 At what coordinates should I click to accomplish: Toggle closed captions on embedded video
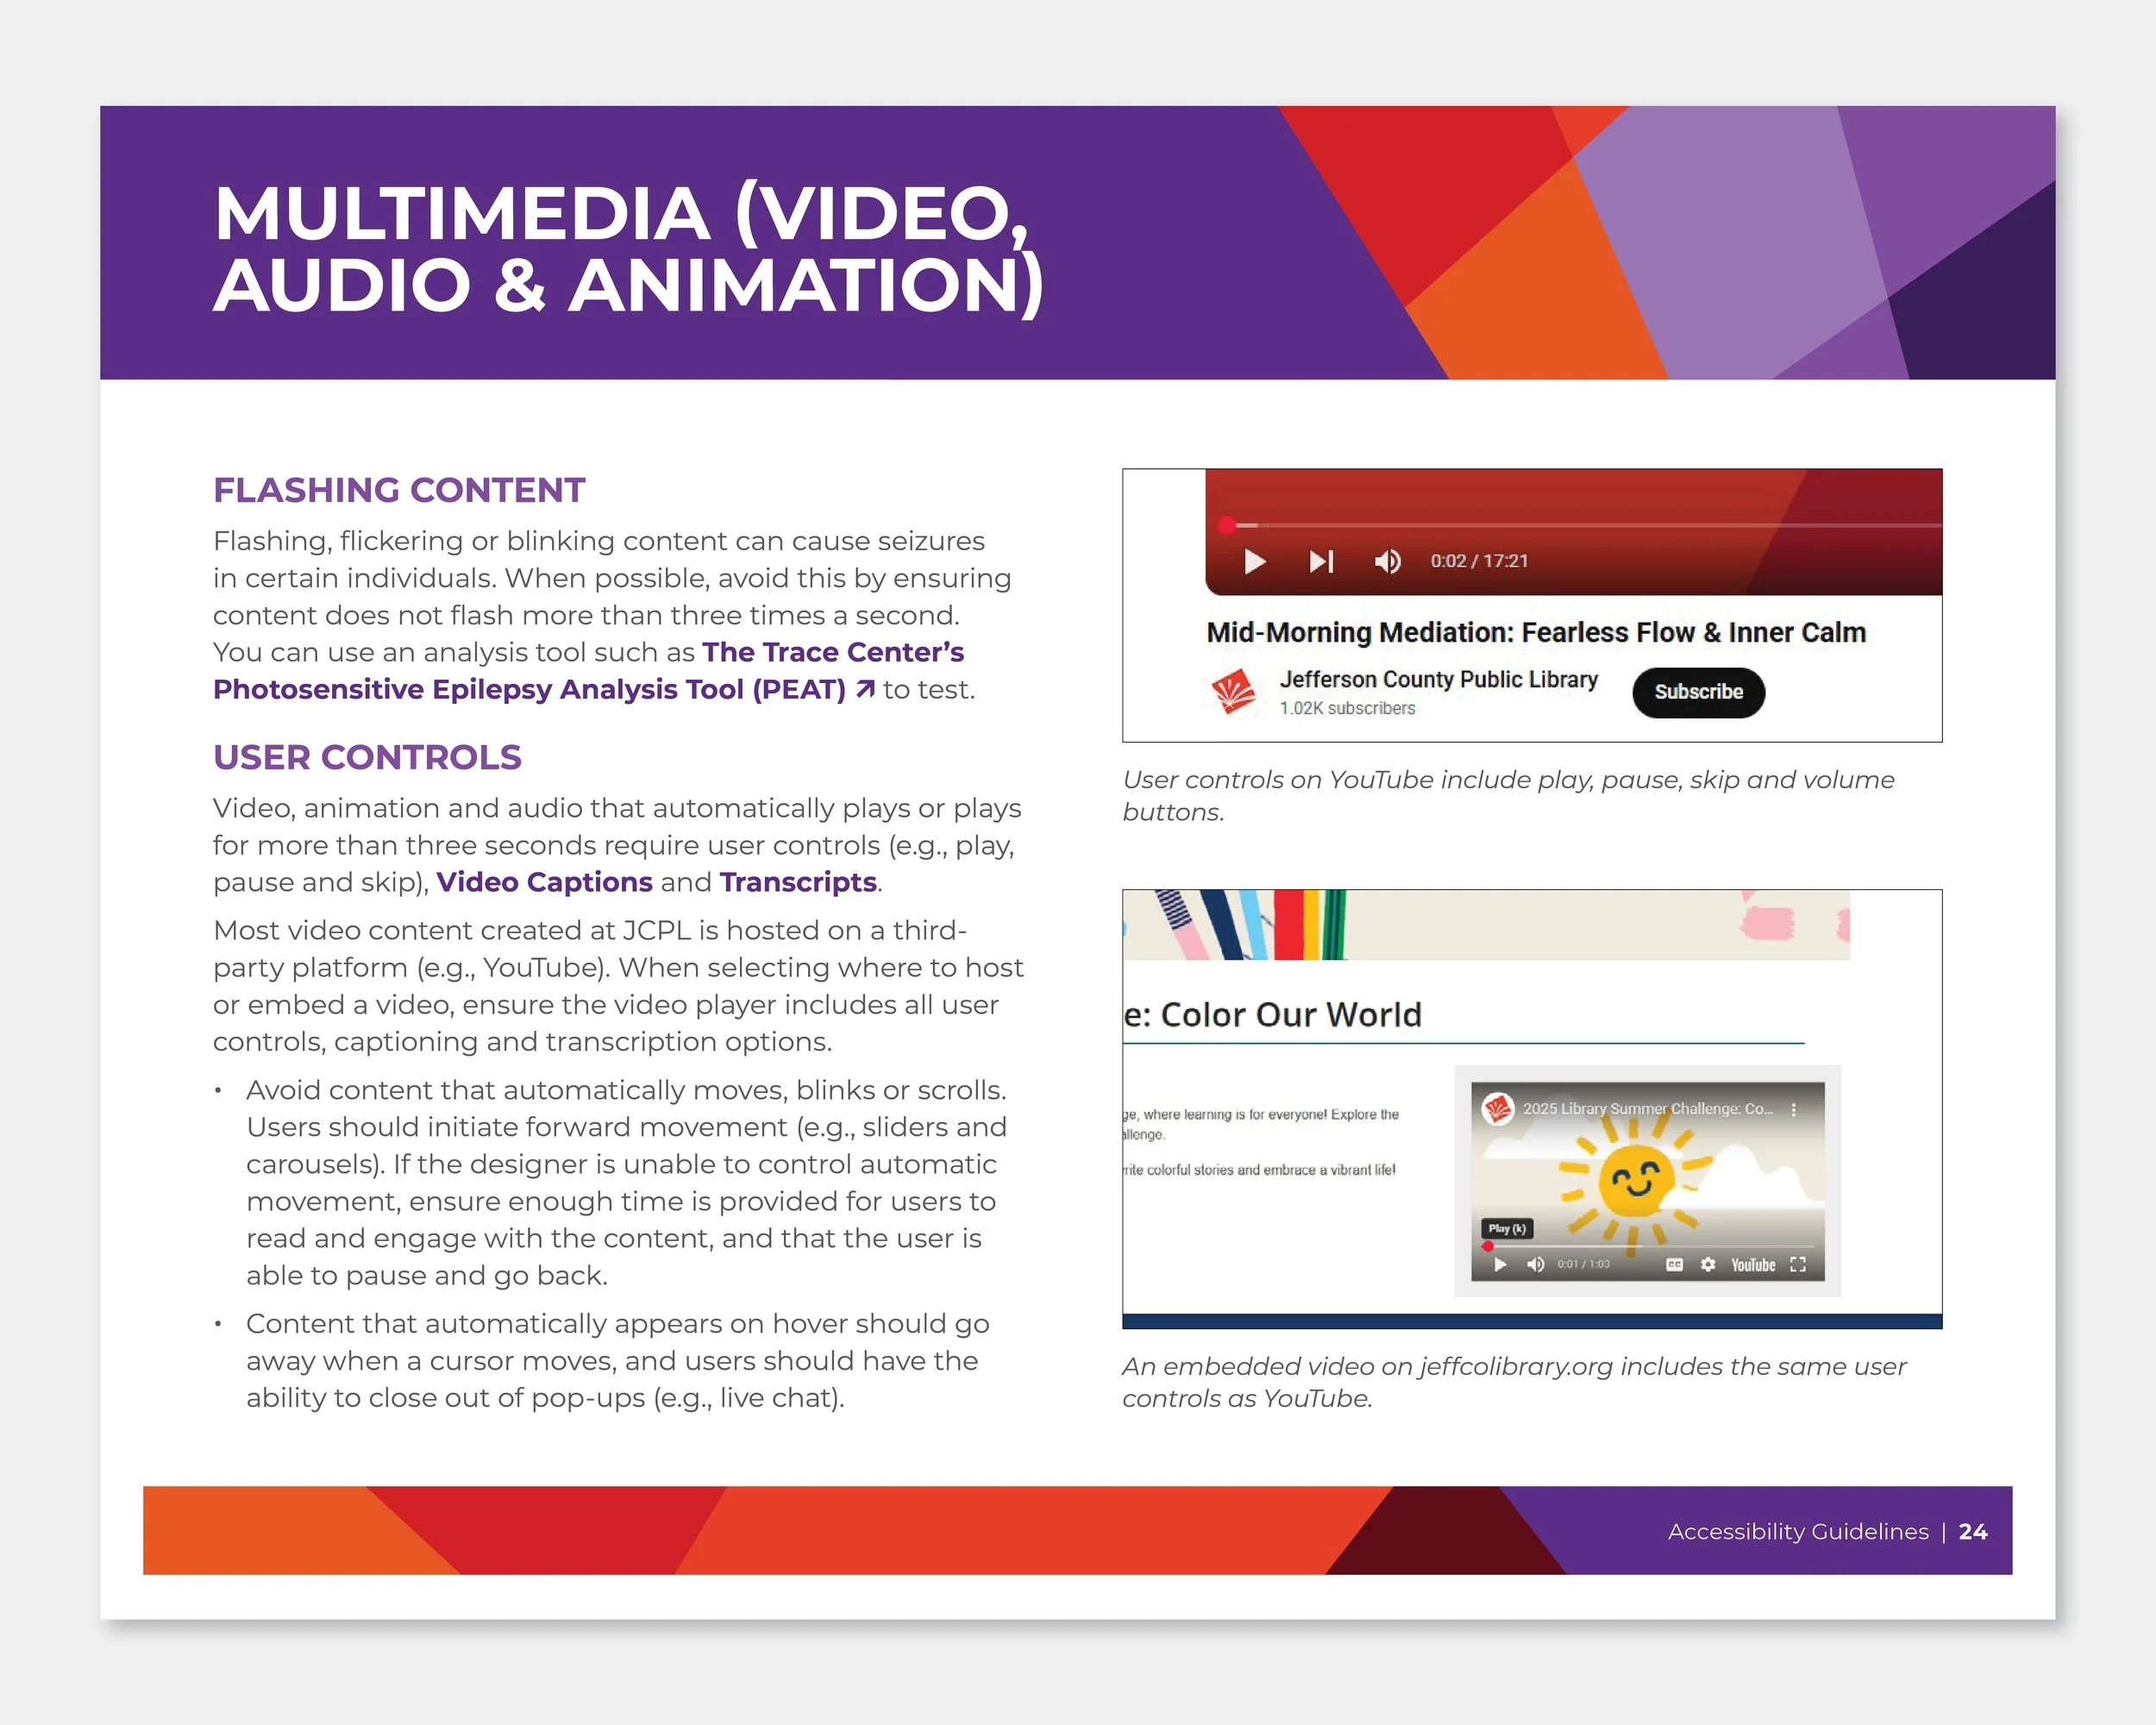[1675, 1265]
